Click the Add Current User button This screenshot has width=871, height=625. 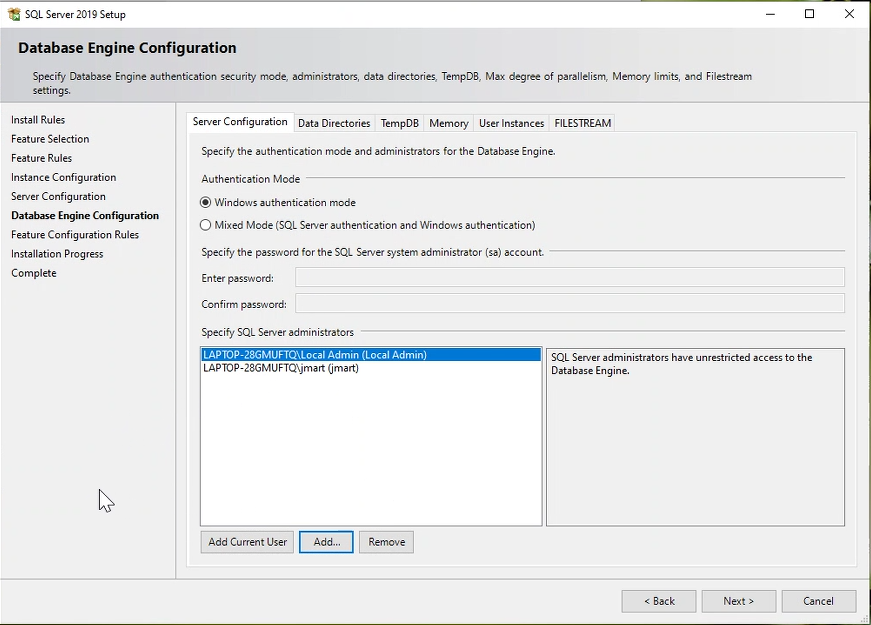click(x=247, y=542)
